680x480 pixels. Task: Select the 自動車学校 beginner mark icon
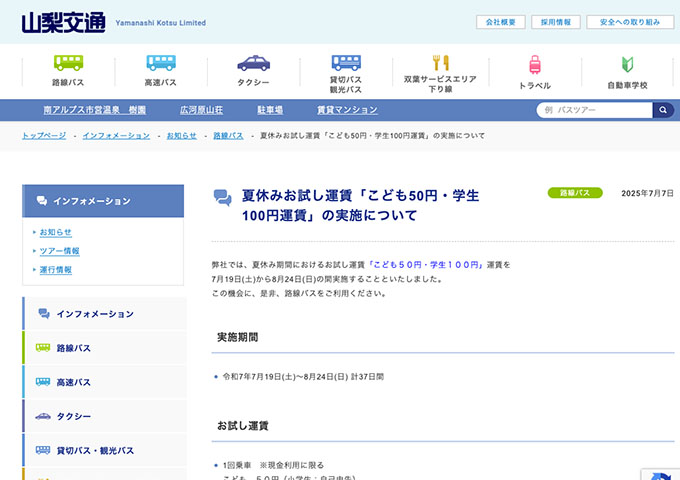point(628,65)
